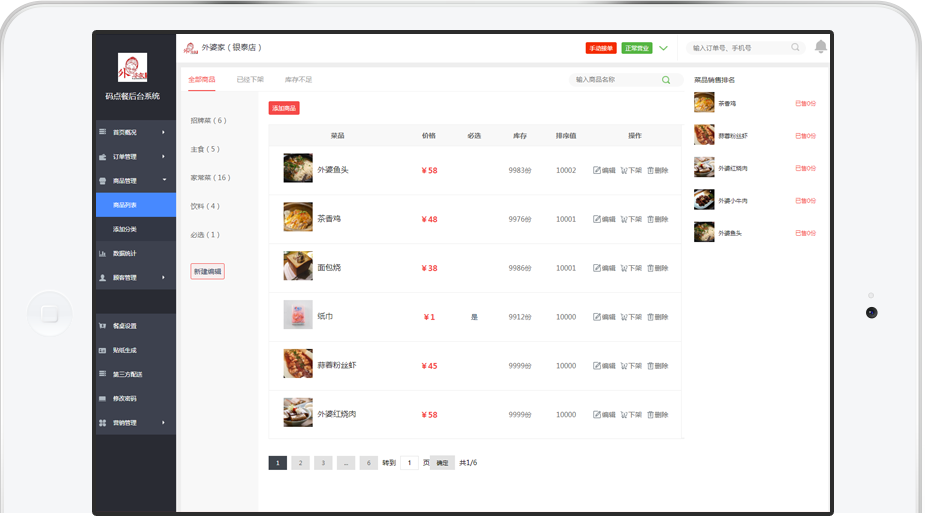Expand the green chevron beside 正常营业
Viewport: 925px width, 516px height.
(x=663, y=48)
